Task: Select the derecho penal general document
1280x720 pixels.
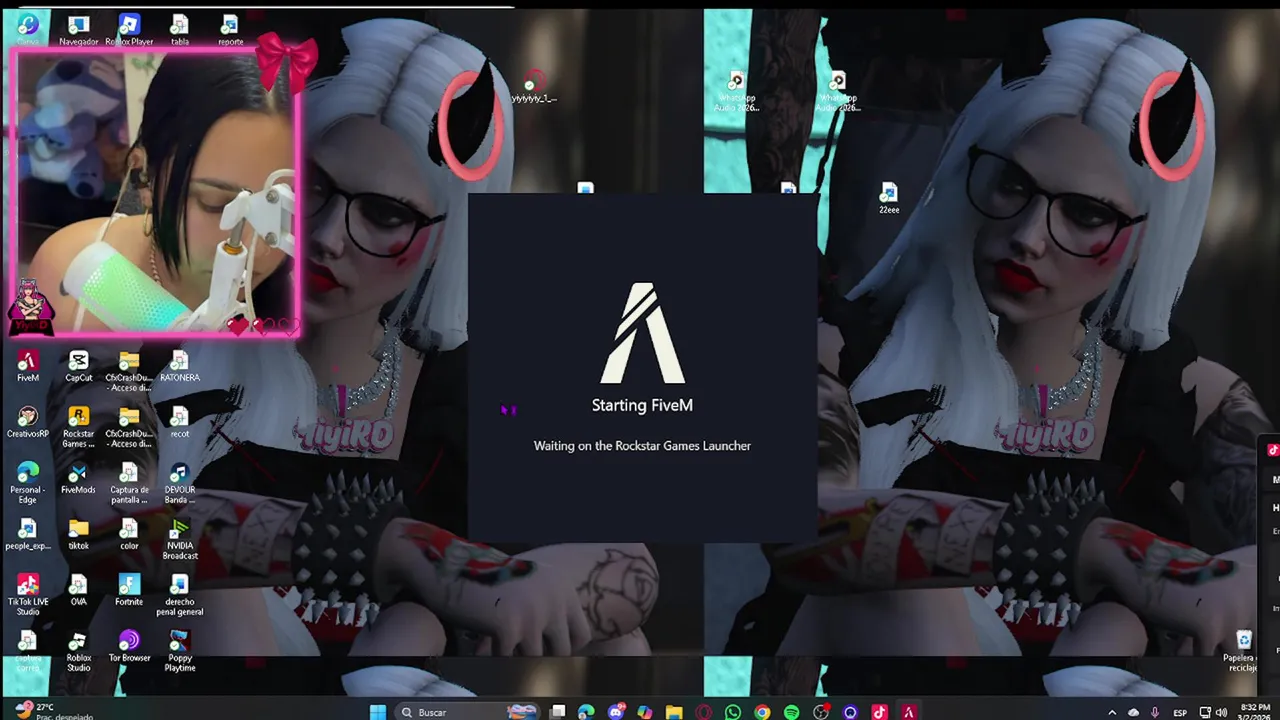Action: 179,595
